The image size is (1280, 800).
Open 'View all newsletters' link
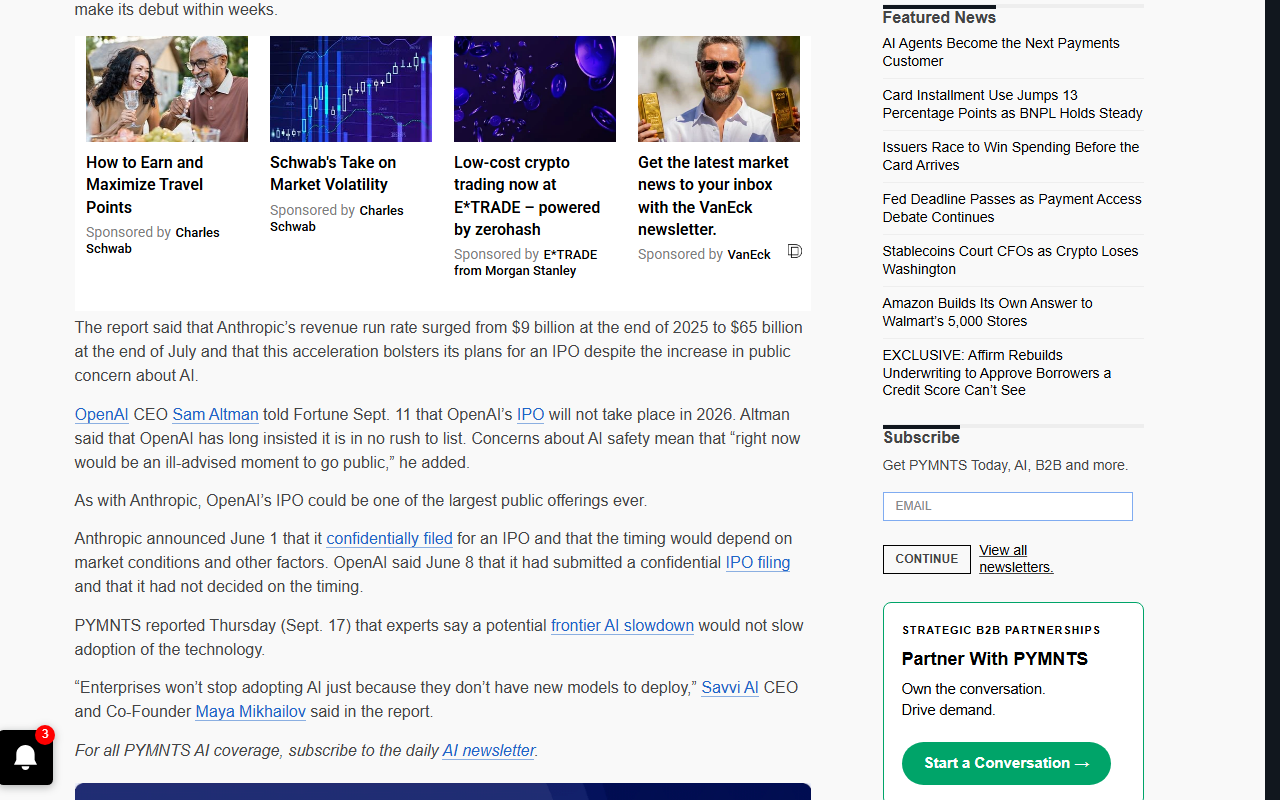[x=1016, y=559]
